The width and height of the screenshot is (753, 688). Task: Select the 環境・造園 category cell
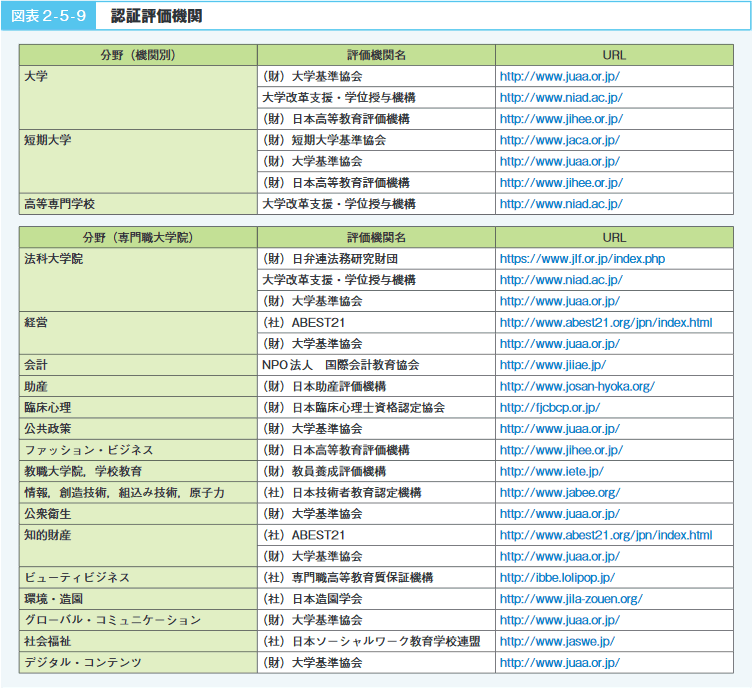click(x=138, y=599)
